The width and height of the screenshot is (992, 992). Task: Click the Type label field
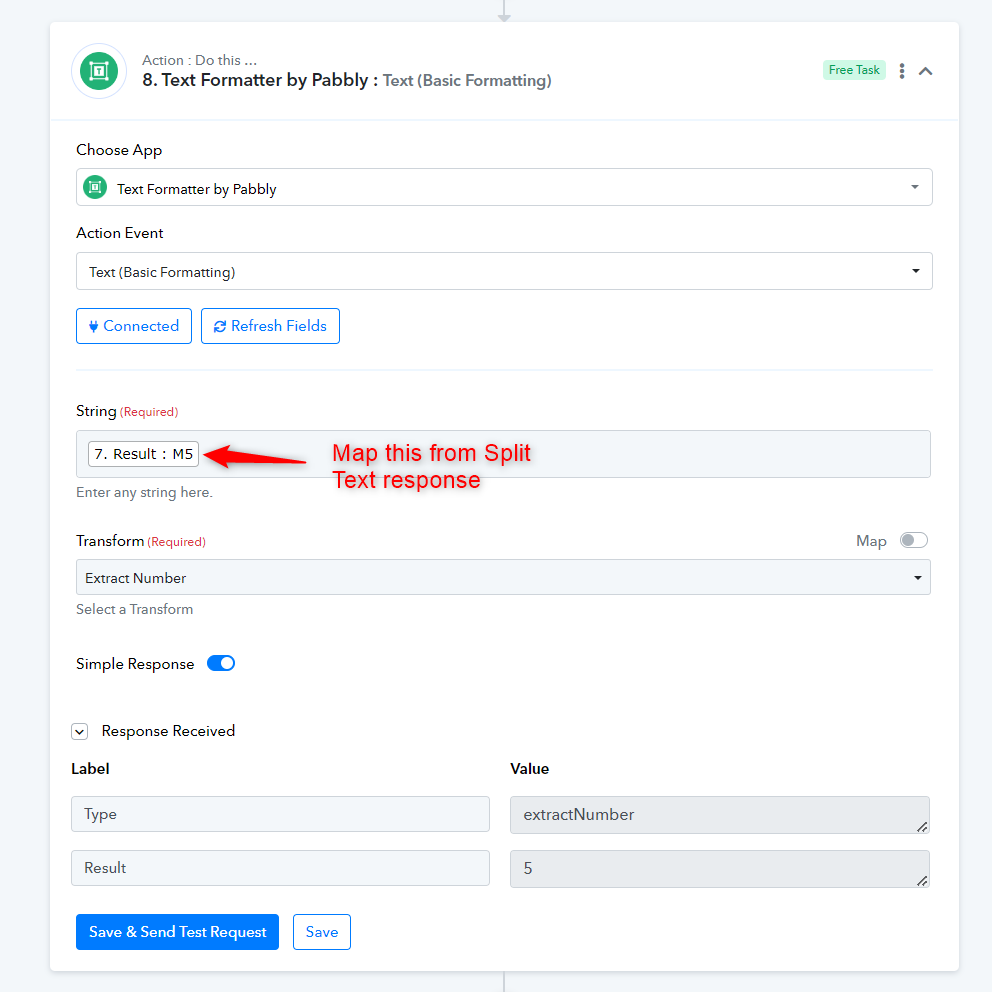click(x=280, y=814)
